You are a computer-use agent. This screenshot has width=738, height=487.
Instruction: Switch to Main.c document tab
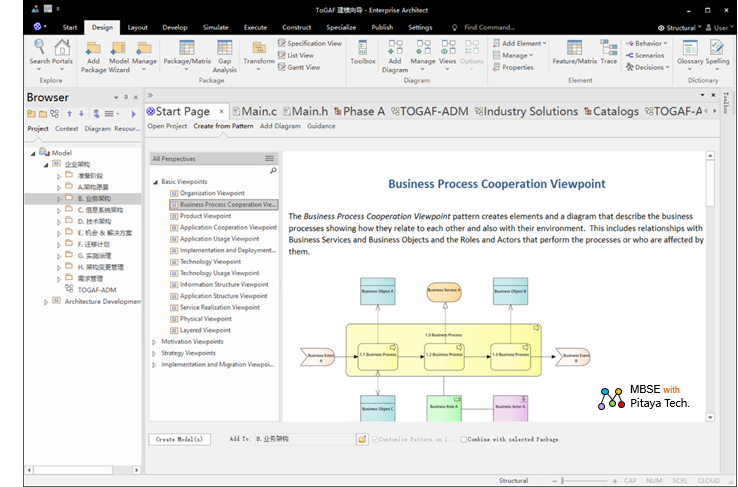255,112
